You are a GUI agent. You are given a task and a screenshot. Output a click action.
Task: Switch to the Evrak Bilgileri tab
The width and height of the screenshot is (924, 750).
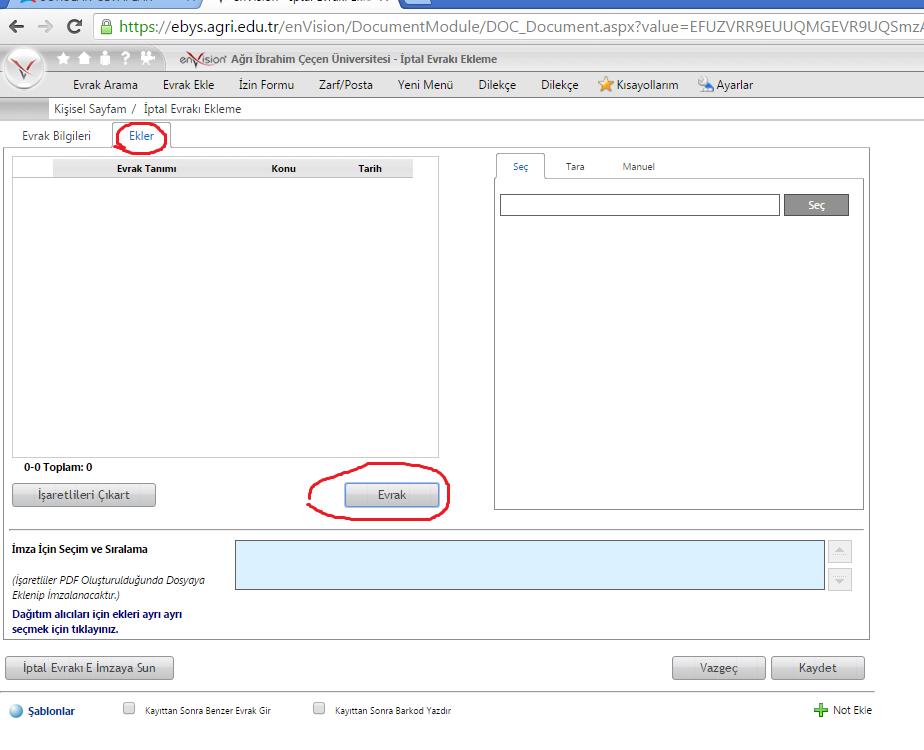click(x=56, y=136)
